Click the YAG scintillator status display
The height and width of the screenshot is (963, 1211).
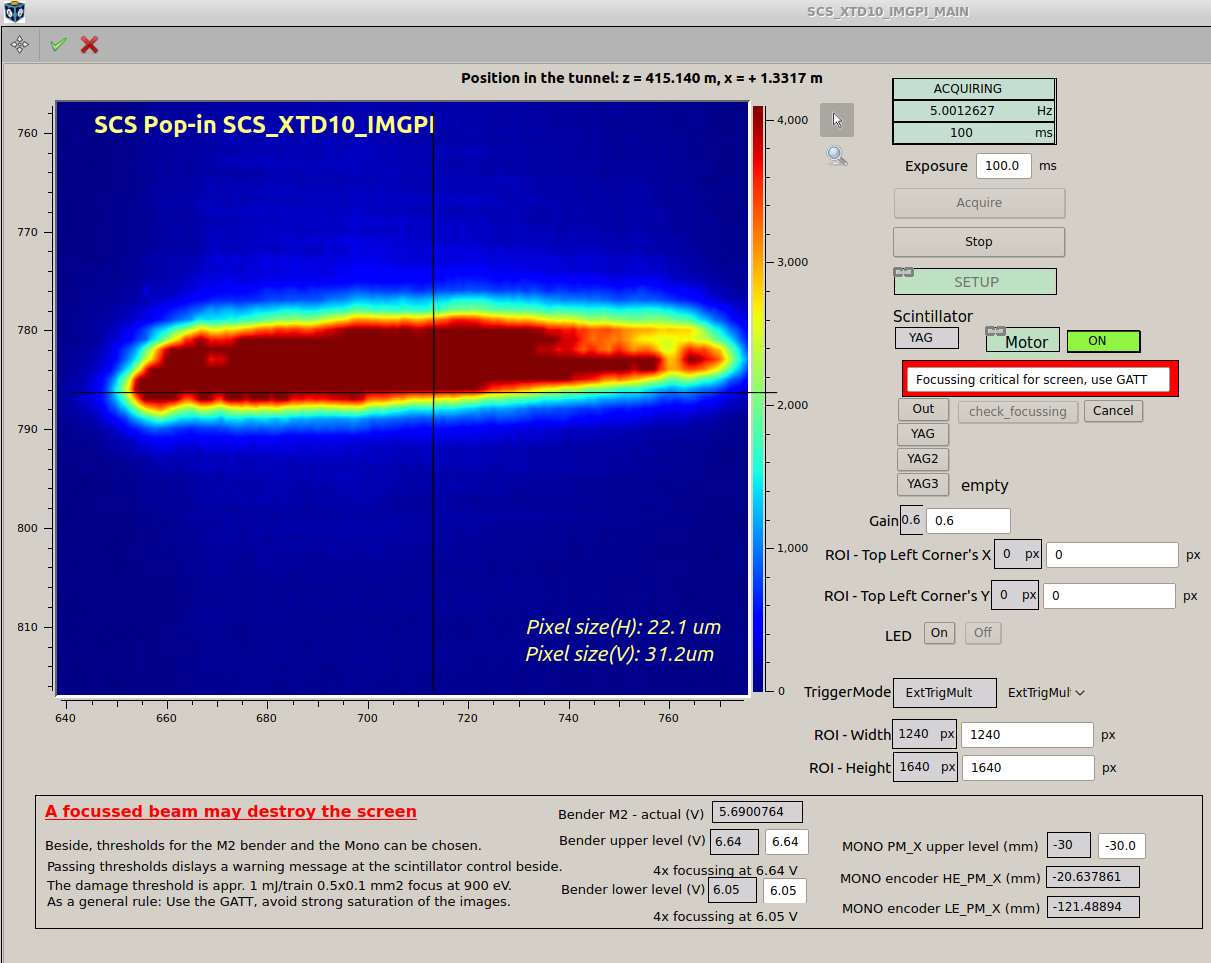927,338
